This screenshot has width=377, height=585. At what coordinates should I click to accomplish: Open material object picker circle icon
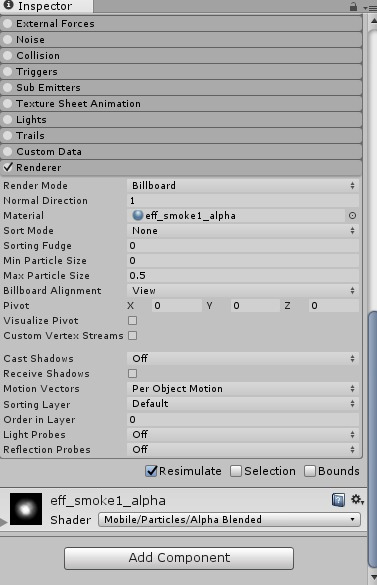[352, 216]
